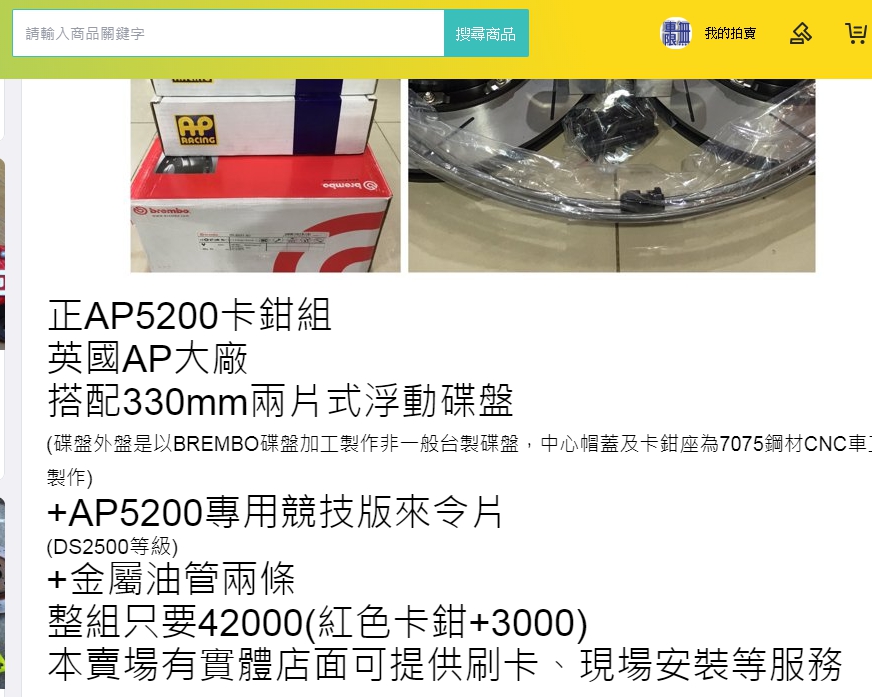Click the +金屬油管兩條 line
Screen dimensions: 872x697
coord(171,579)
